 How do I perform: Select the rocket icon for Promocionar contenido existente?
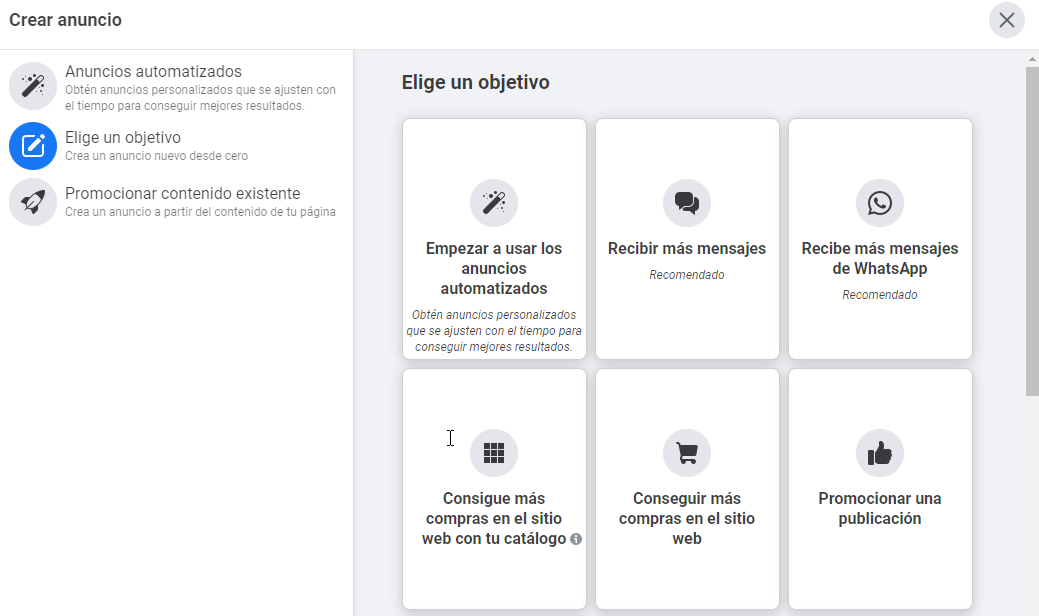coord(32,201)
